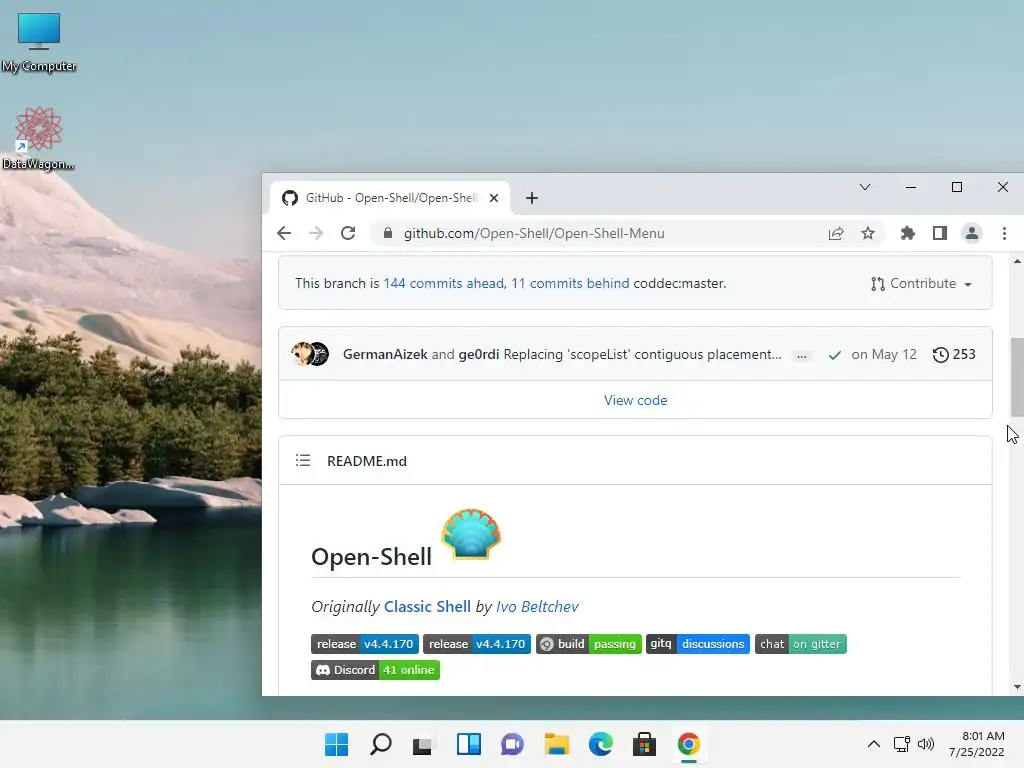Show hidden system tray icons
This screenshot has height=768, width=1024.
tap(874, 744)
